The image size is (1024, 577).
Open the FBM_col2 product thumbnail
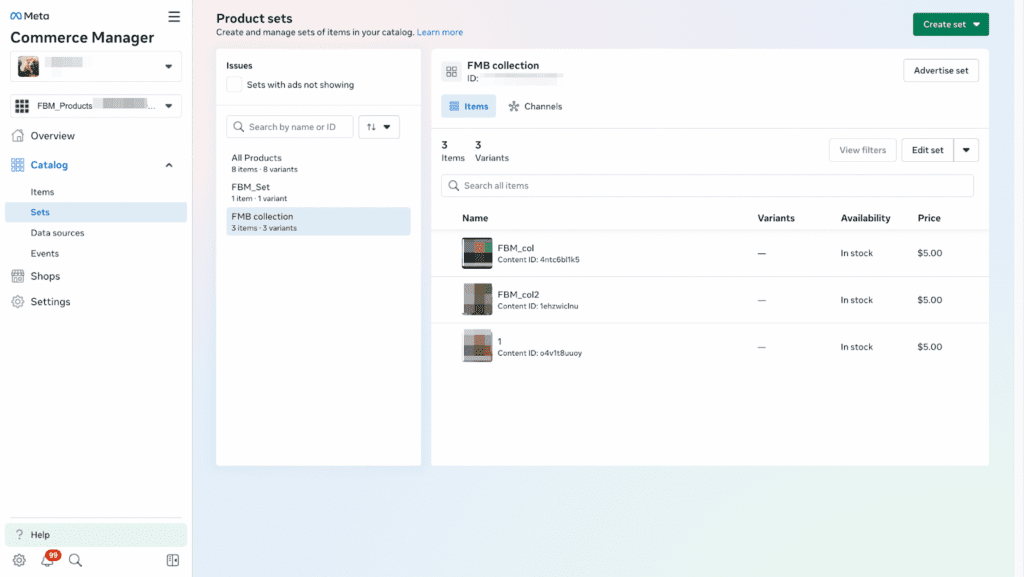coord(477,300)
